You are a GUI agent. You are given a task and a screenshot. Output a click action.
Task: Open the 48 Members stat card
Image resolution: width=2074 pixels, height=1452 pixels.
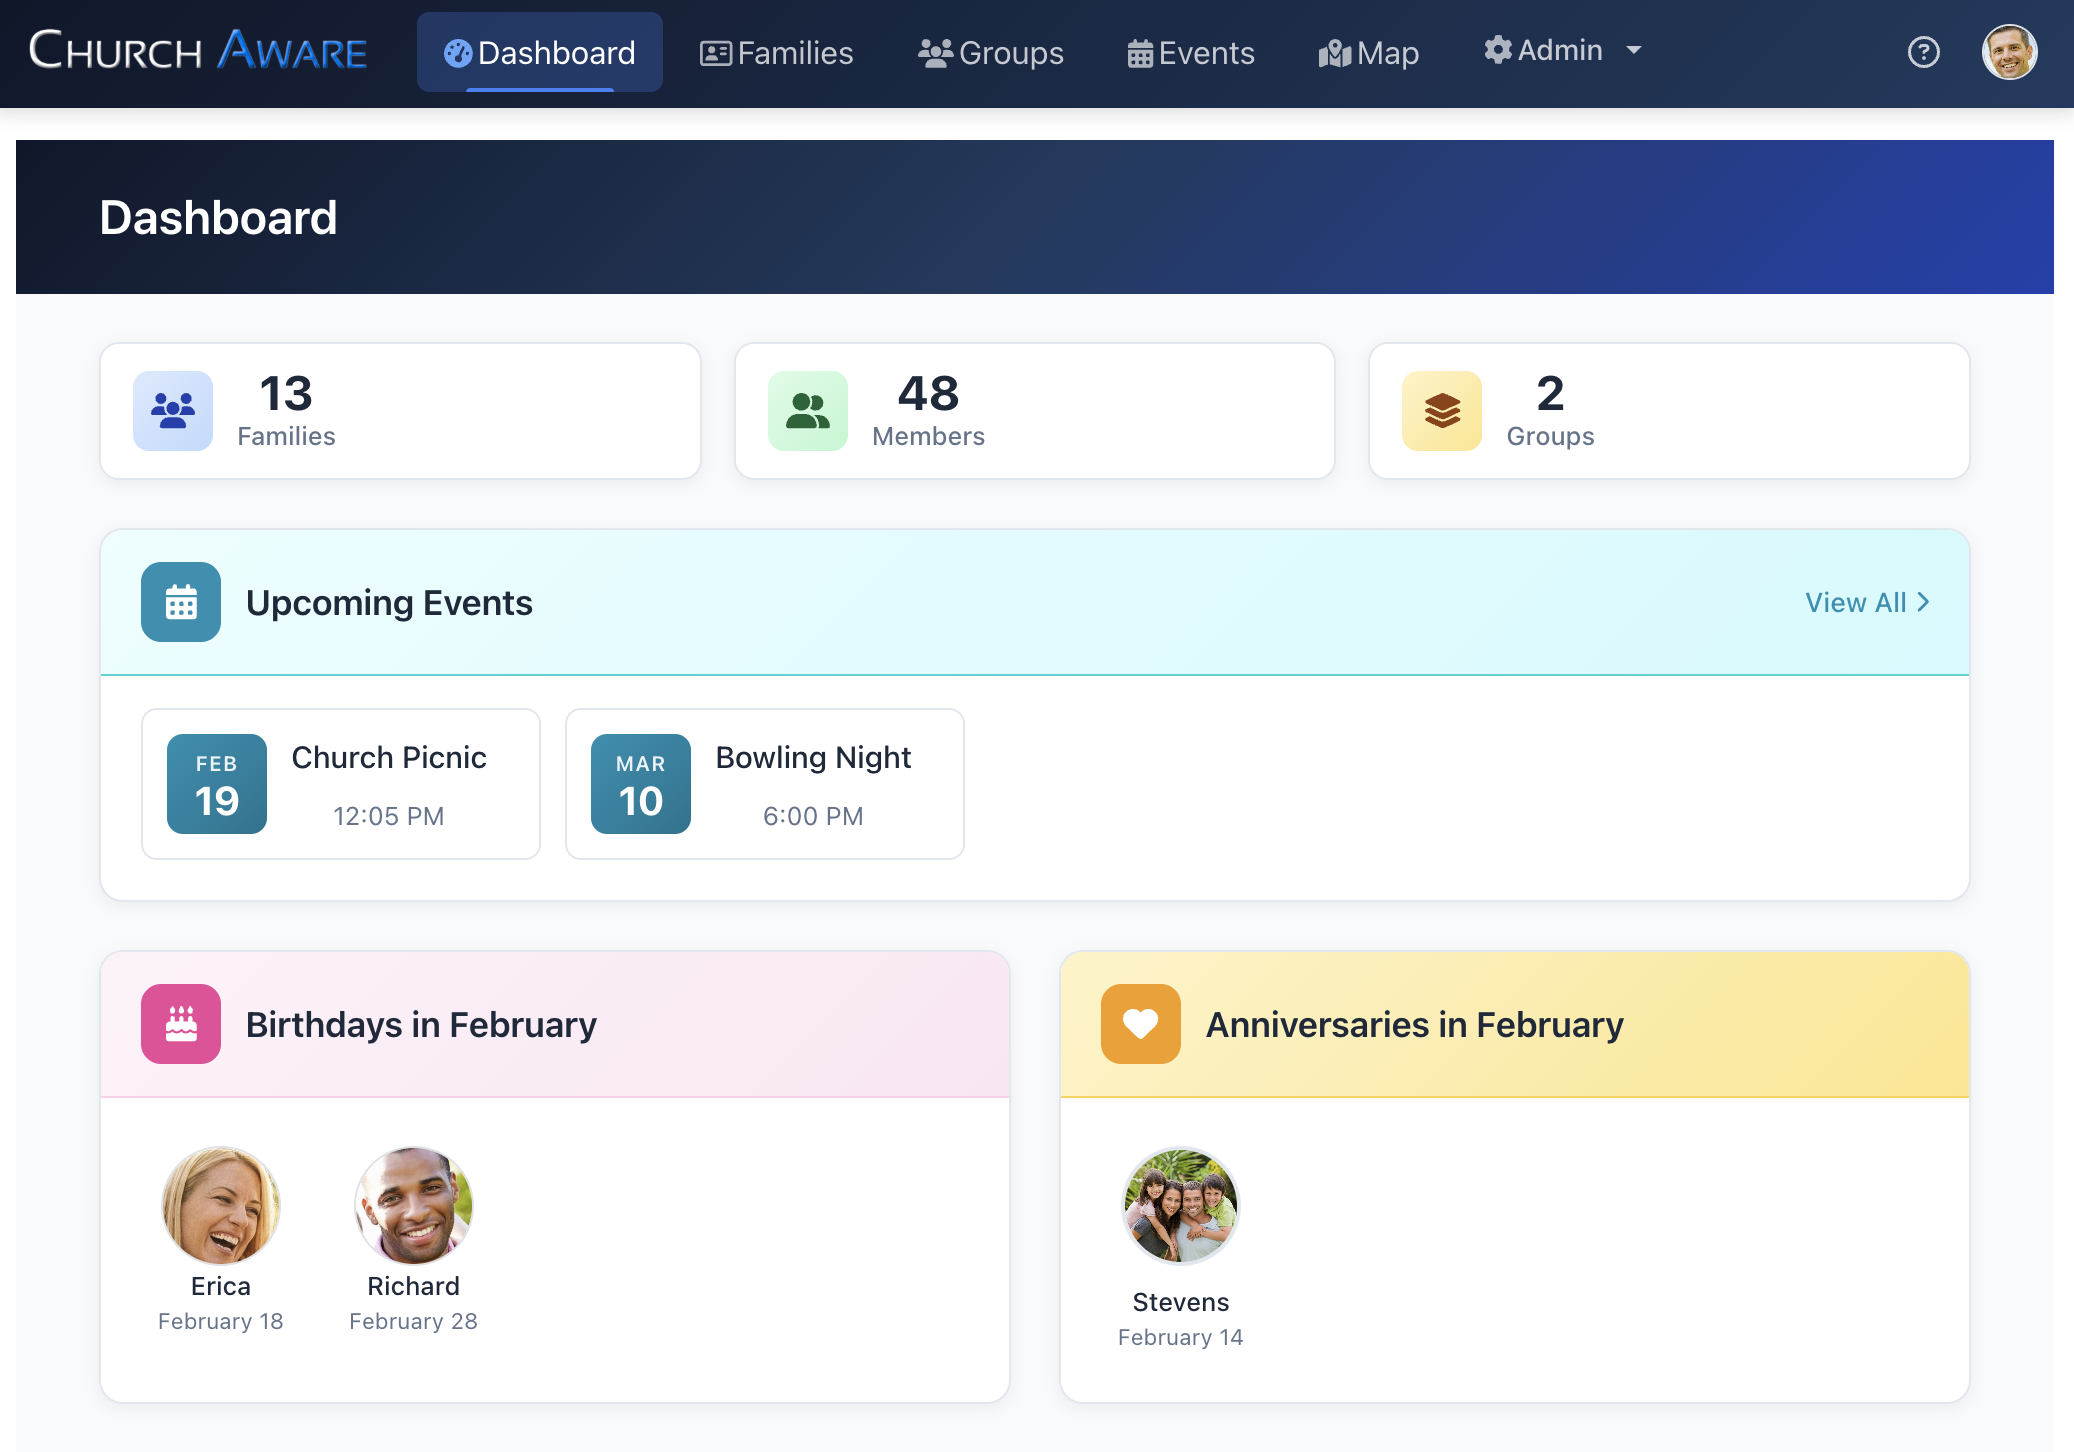[x=1035, y=411]
